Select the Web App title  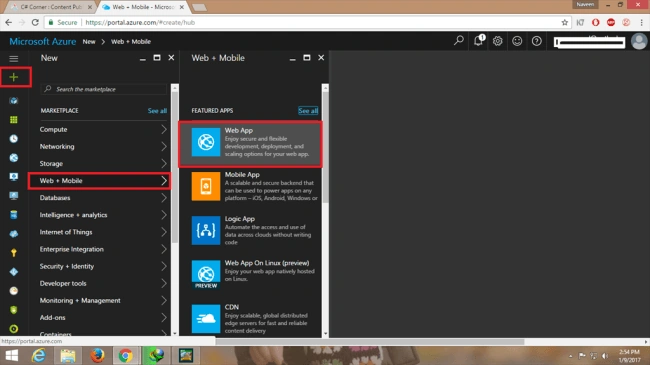239,130
